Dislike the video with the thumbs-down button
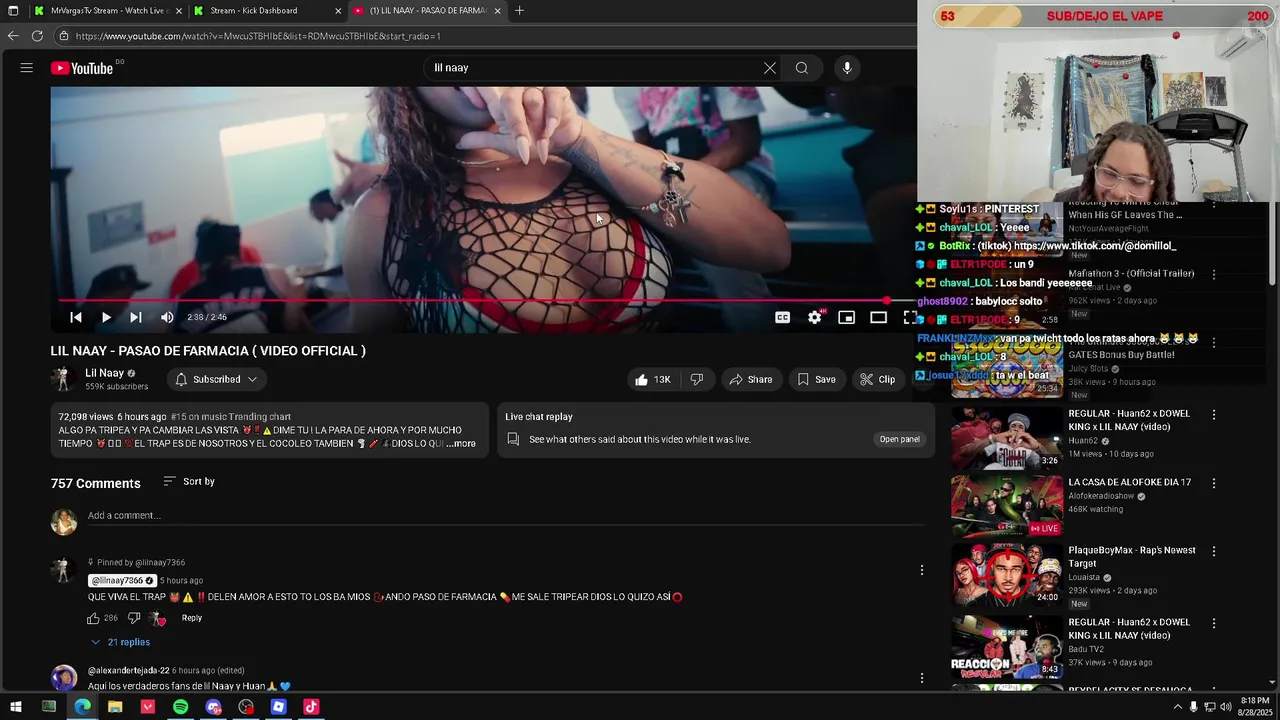The width and height of the screenshot is (1280, 720). pos(697,379)
